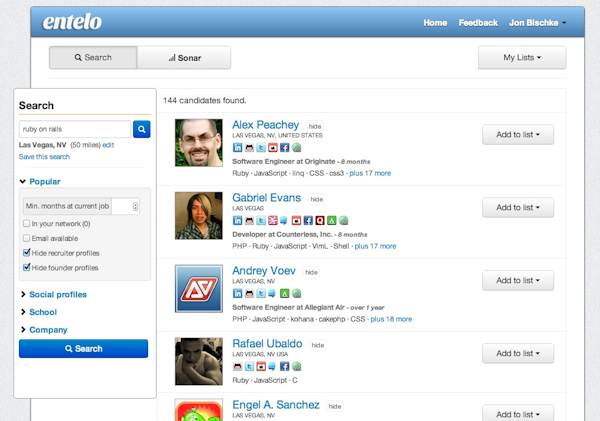
Task: Open 'Add to list' for Rafael Ubaldo
Action: [x=518, y=353]
